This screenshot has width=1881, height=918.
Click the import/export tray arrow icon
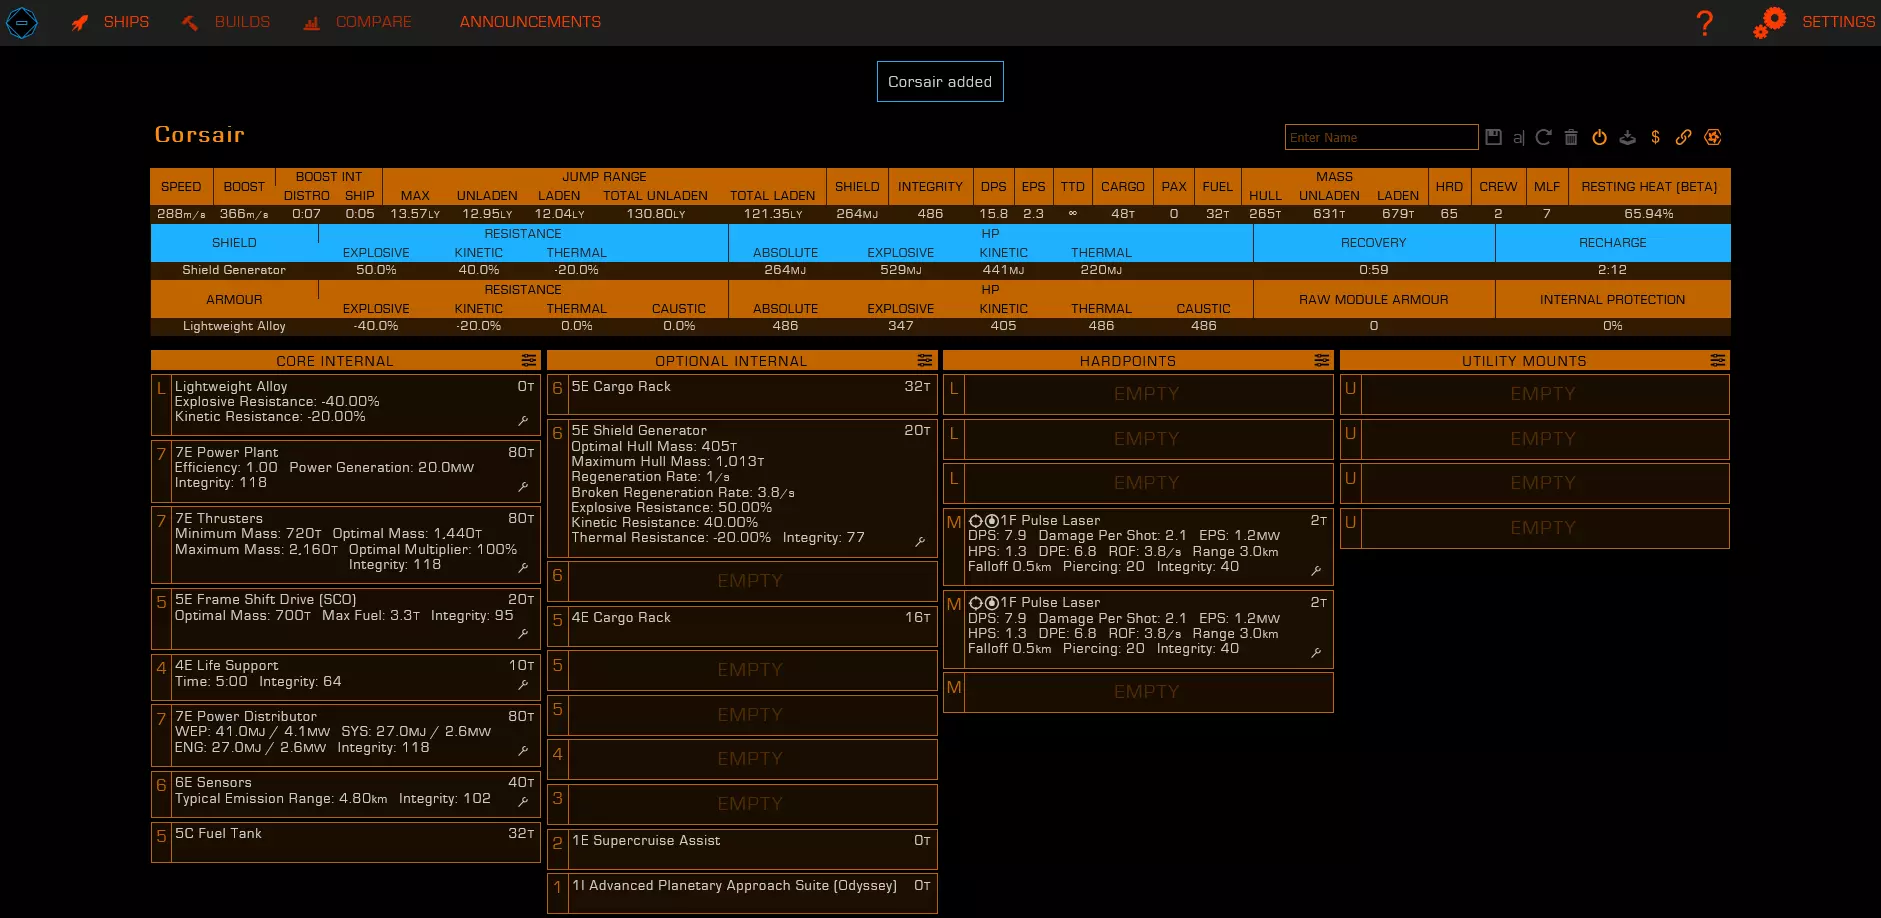coord(1627,137)
